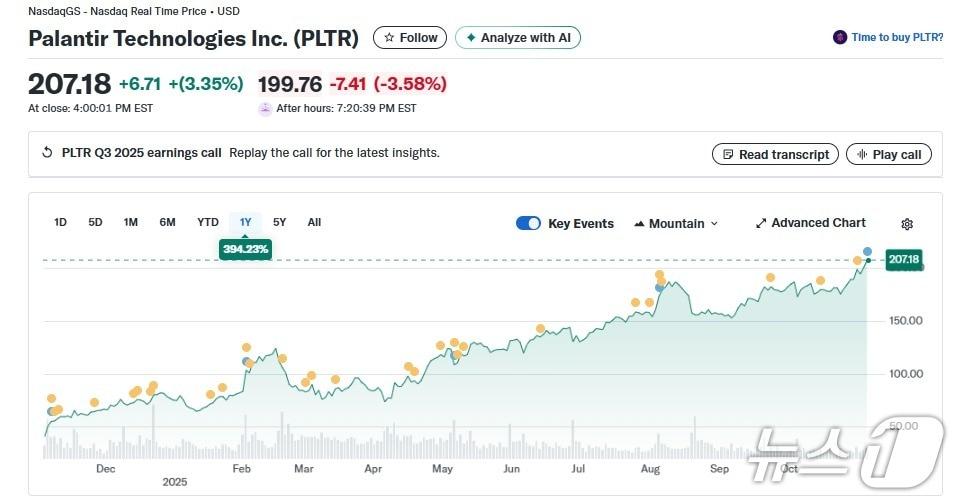Open the Time to buy PLTR? link
The height and width of the screenshot is (503, 959).
coord(897,37)
